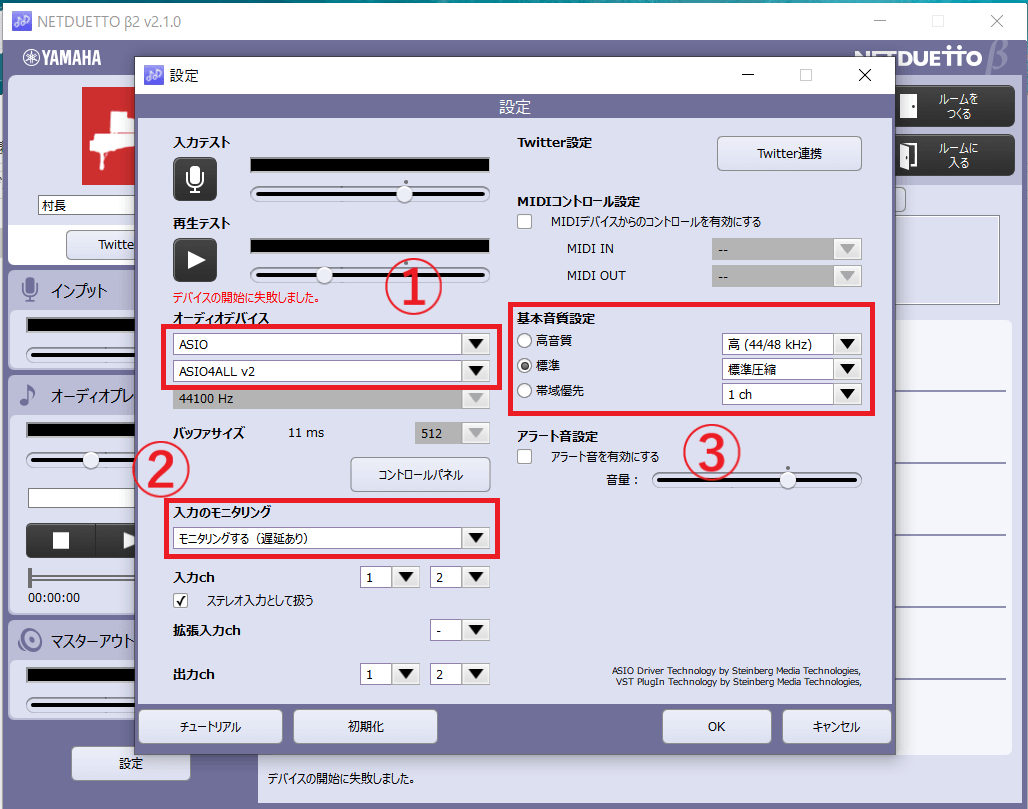Click the red piano avatar image
Image resolution: width=1028 pixels, height=809 pixels.
point(109,136)
